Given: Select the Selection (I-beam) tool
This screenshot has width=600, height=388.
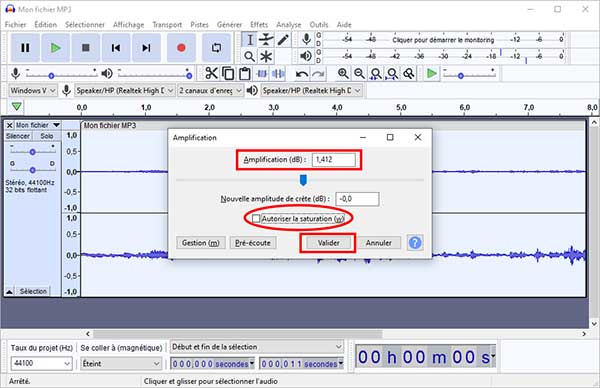Looking at the screenshot, I should point(249,40).
